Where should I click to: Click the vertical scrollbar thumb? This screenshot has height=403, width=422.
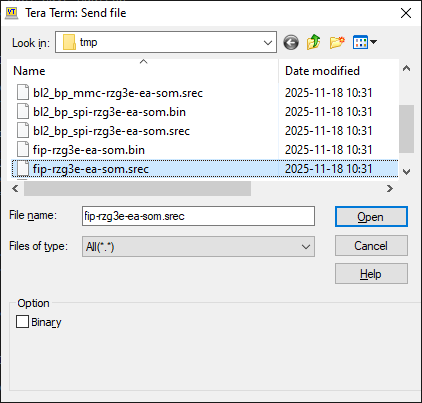406,129
